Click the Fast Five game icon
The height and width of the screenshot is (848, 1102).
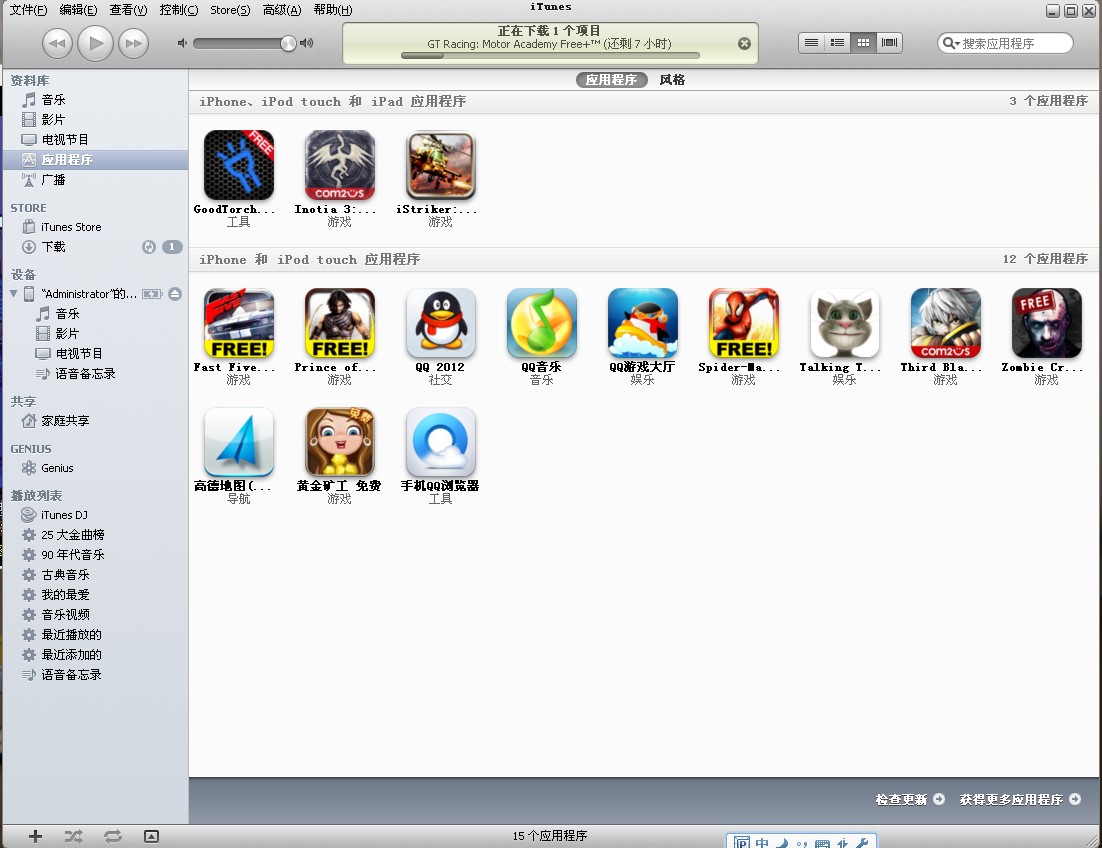238,323
